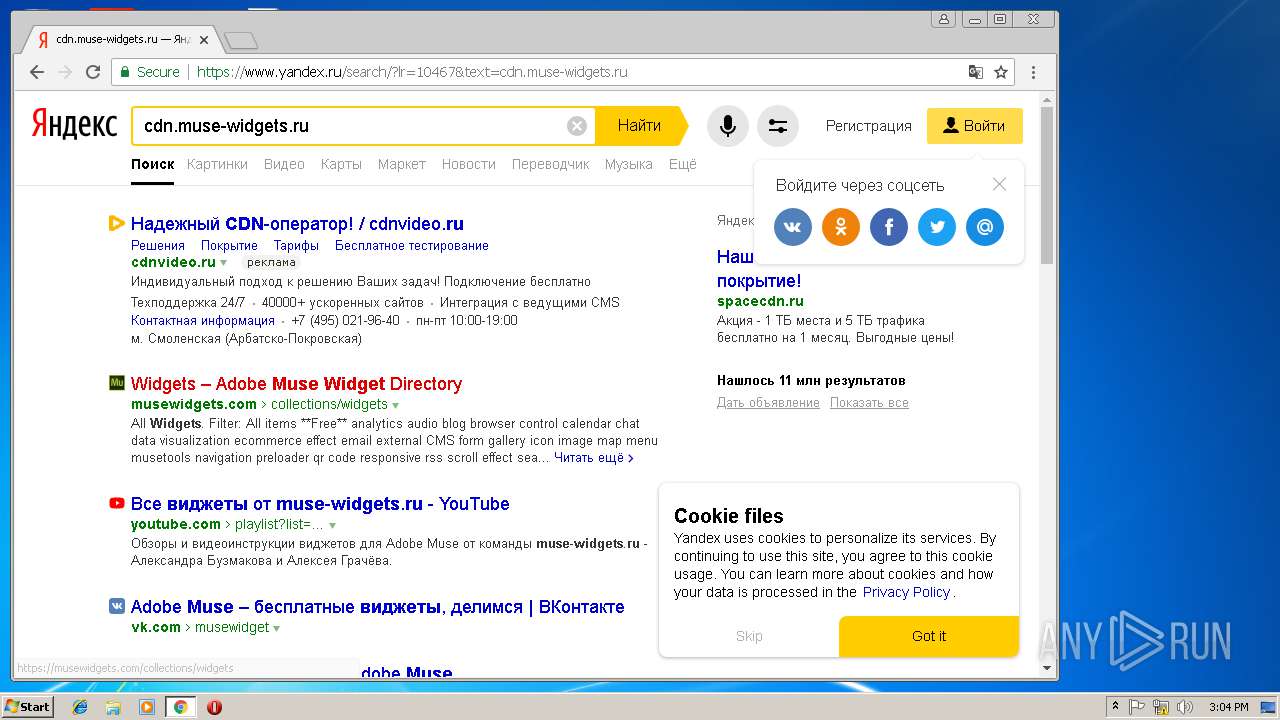Open the Ещё more services menu
The image size is (1280, 720).
coord(682,164)
